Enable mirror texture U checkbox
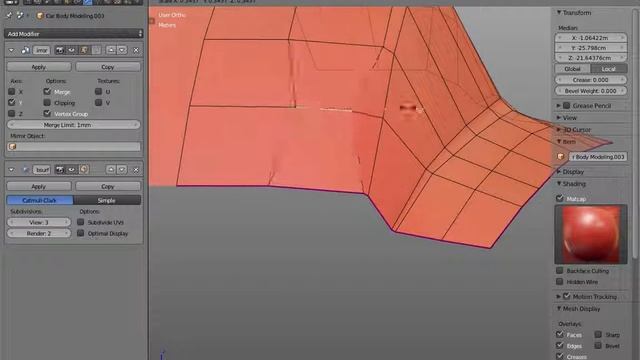Image resolution: width=640 pixels, height=360 pixels. click(x=98, y=91)
